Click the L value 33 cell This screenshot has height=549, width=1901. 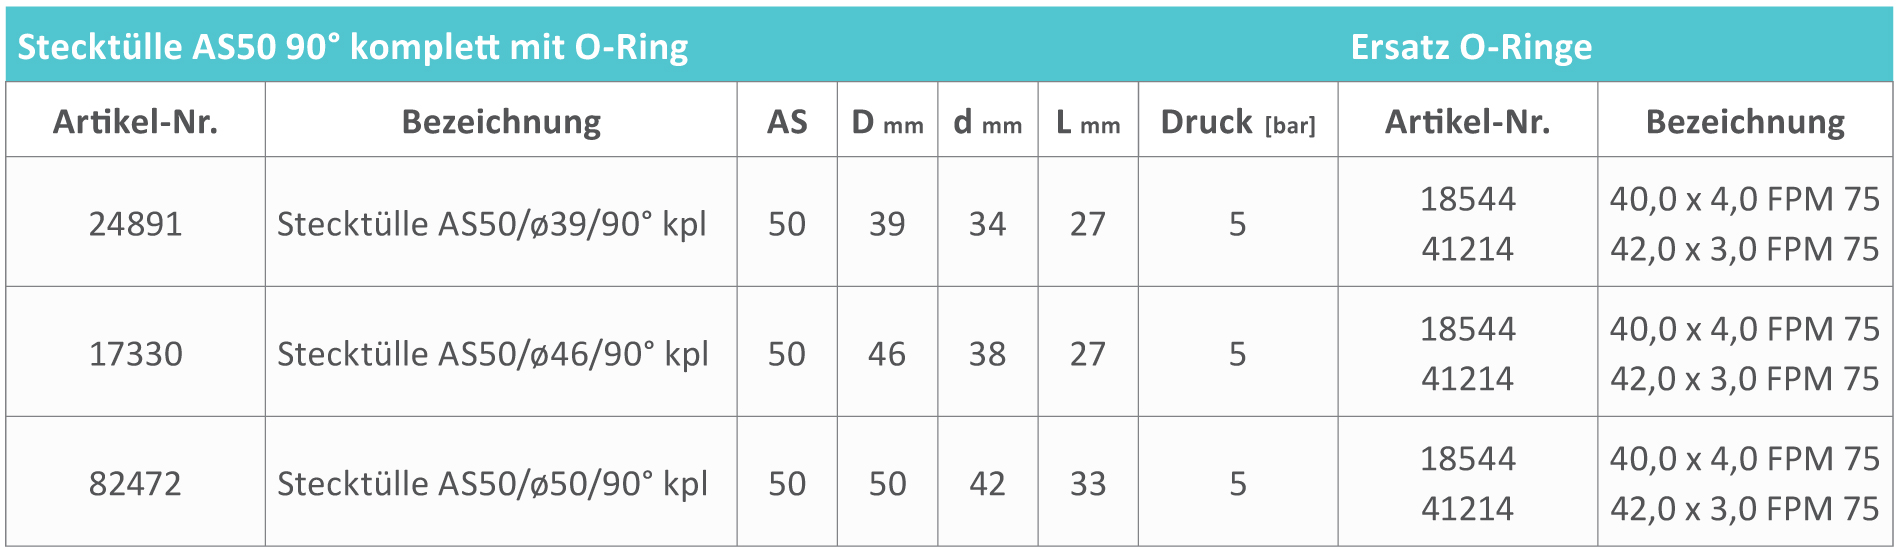(x=1088, y=484)
